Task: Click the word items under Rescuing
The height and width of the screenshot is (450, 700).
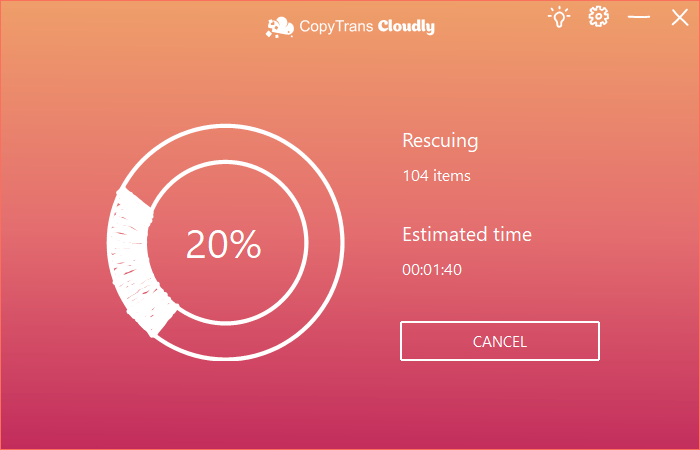Action: 451,176
